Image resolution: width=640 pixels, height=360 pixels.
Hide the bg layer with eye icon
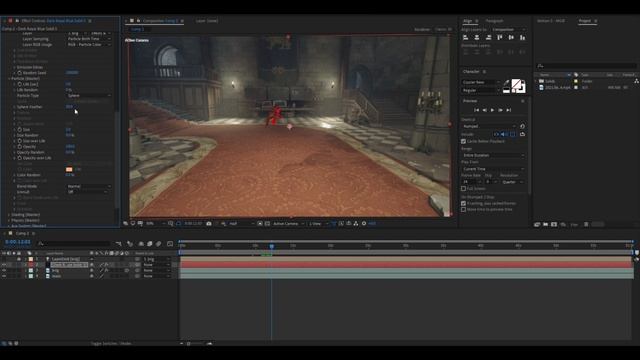[4, 271]
